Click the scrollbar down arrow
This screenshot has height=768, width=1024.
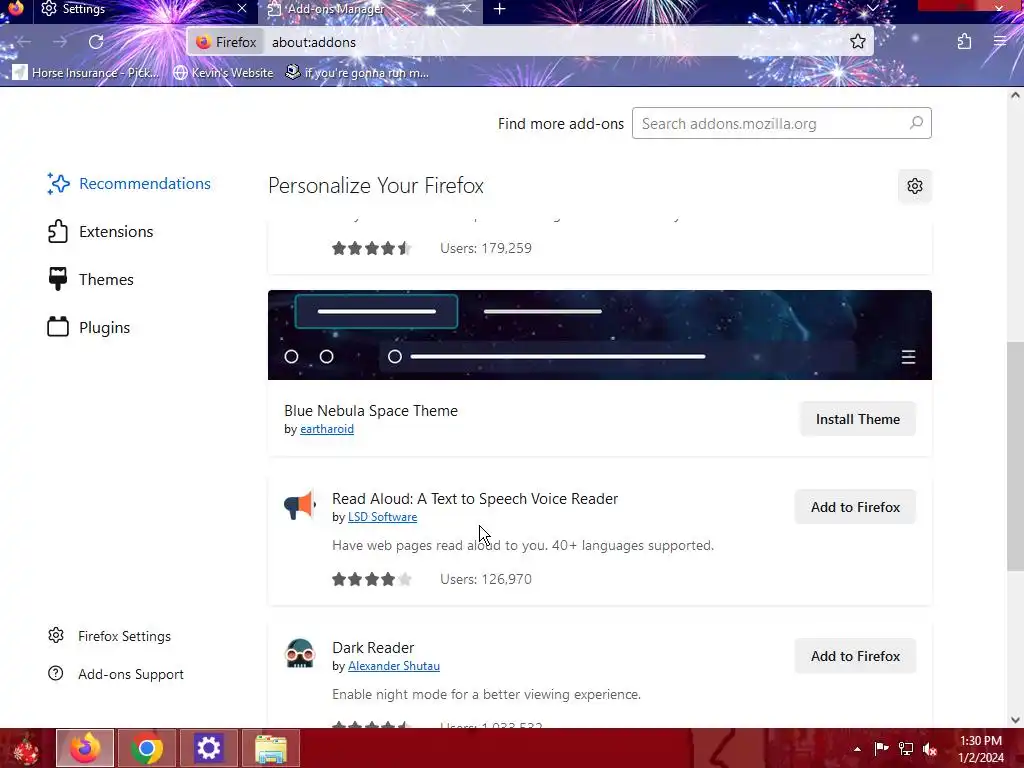(x=1015, y=720)
